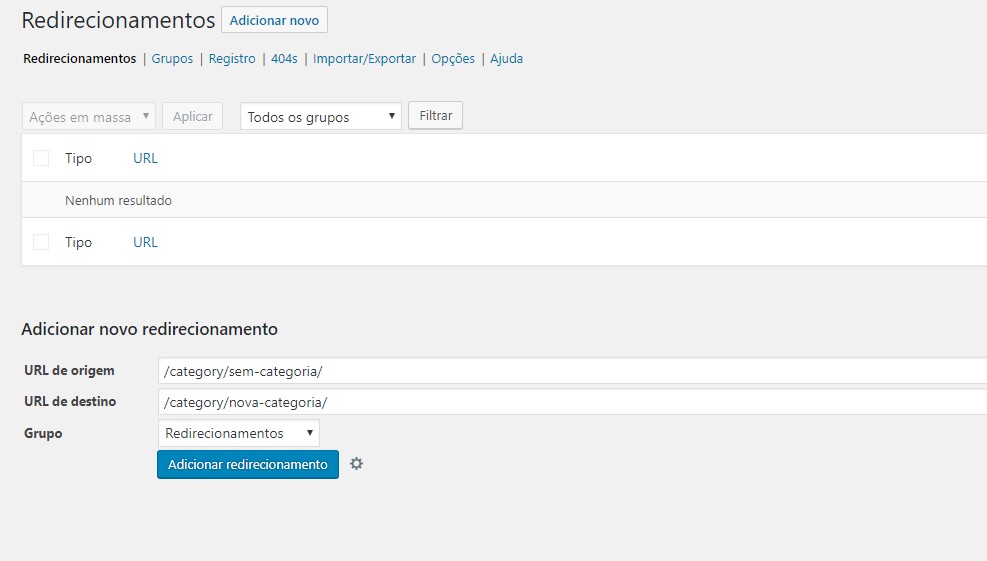Screen dimensions: 987x561
Task: Open the 'Ações em massa' dropdown
Action: point(89,116)
